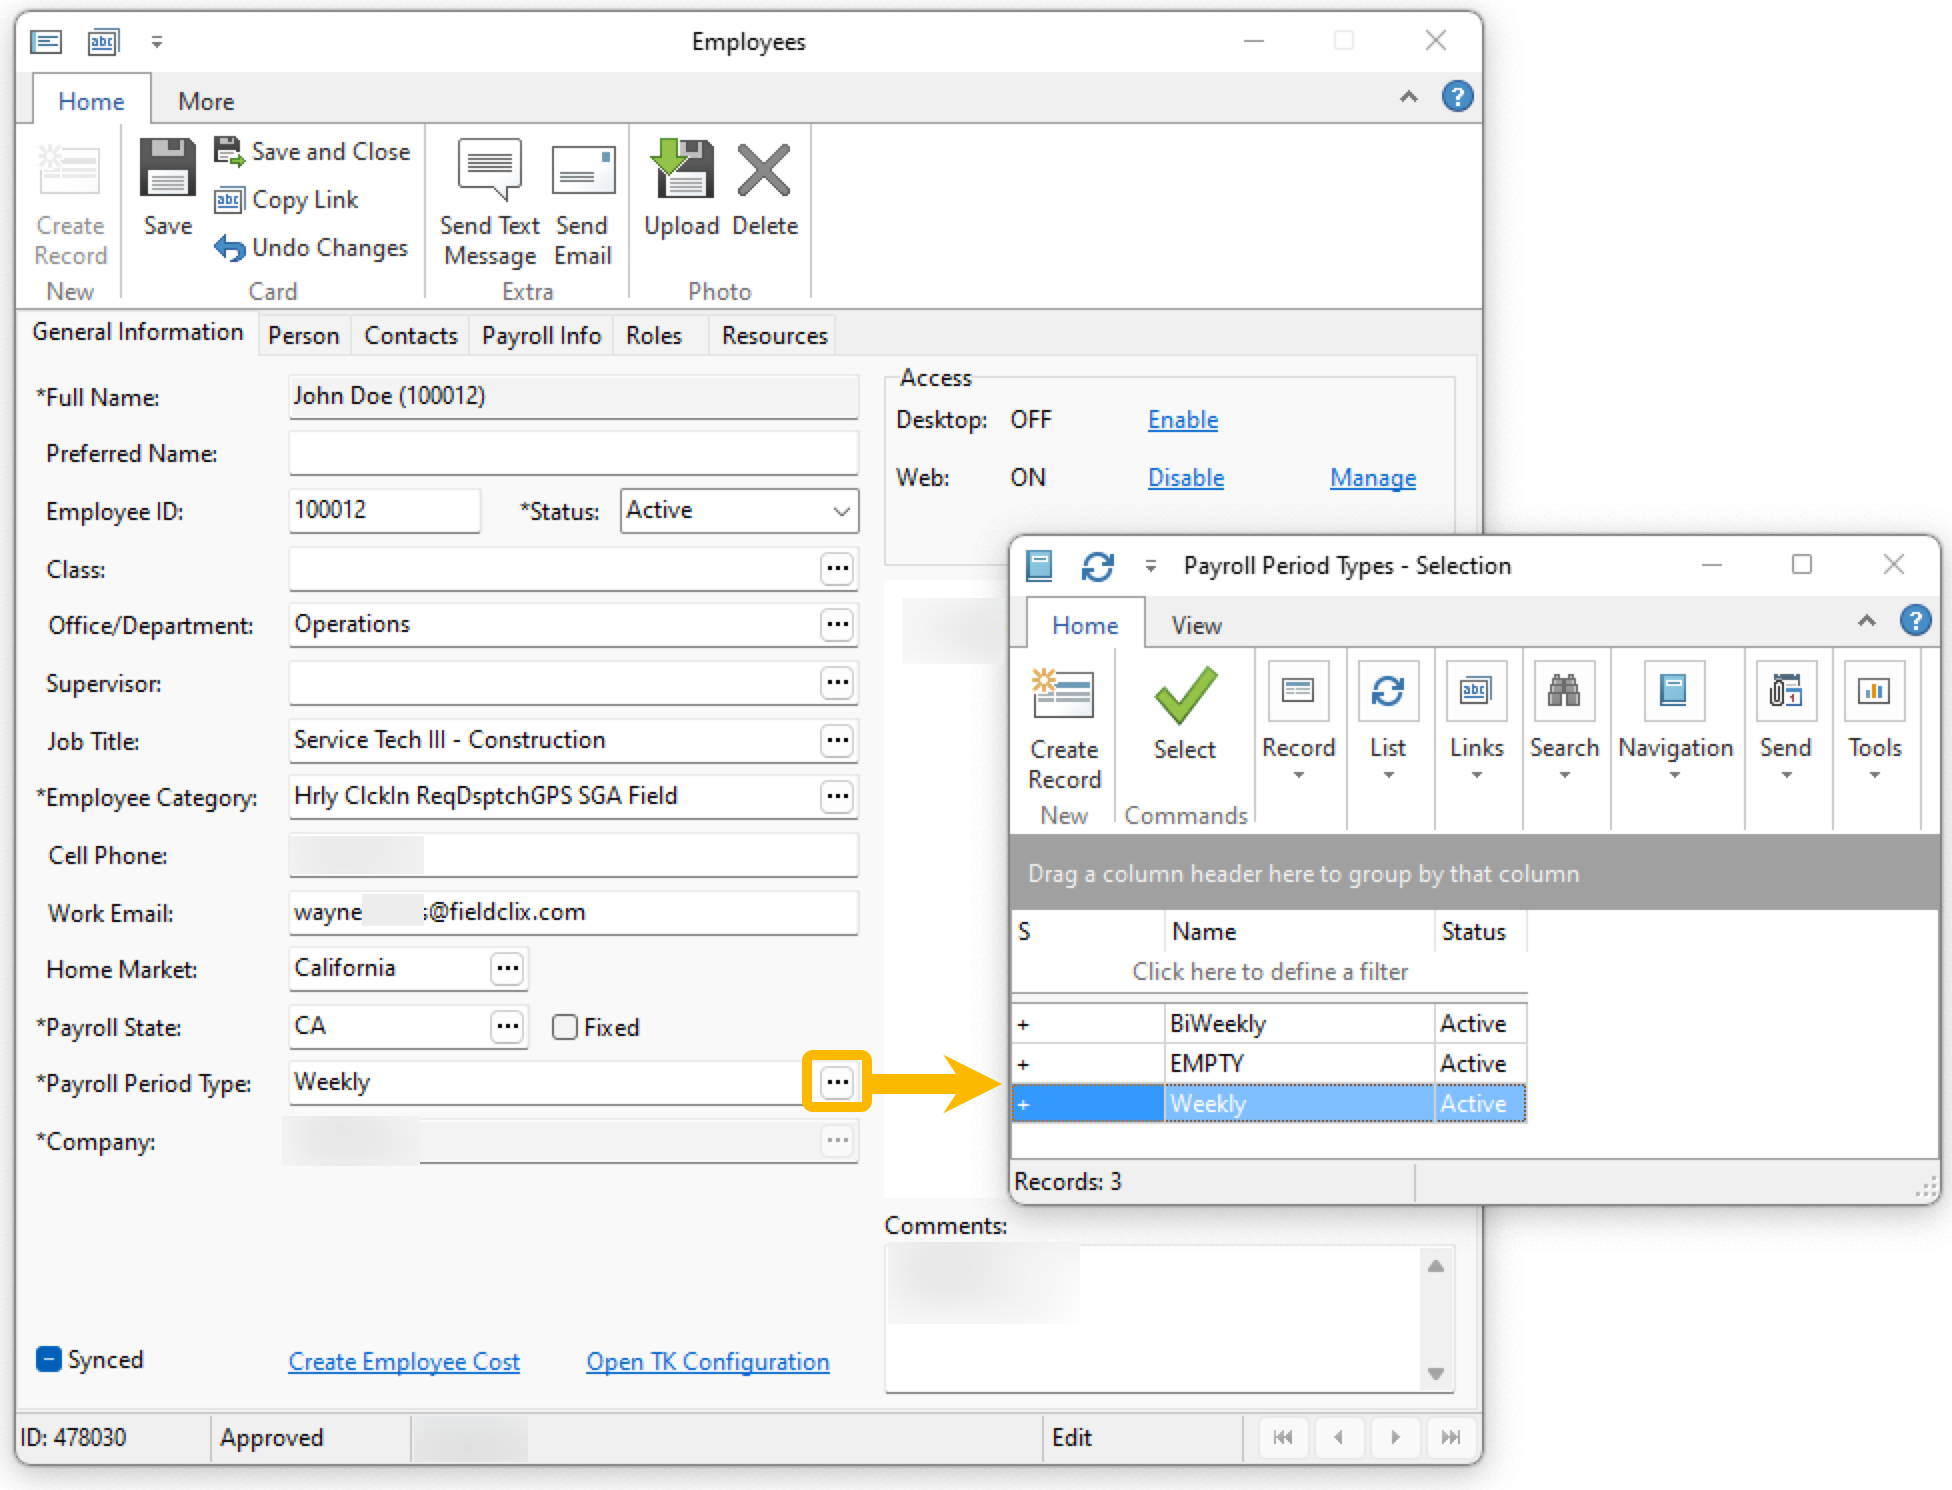
Task: Open the Navigation ribbon dropdown
Action: (x=1675, y=776)
